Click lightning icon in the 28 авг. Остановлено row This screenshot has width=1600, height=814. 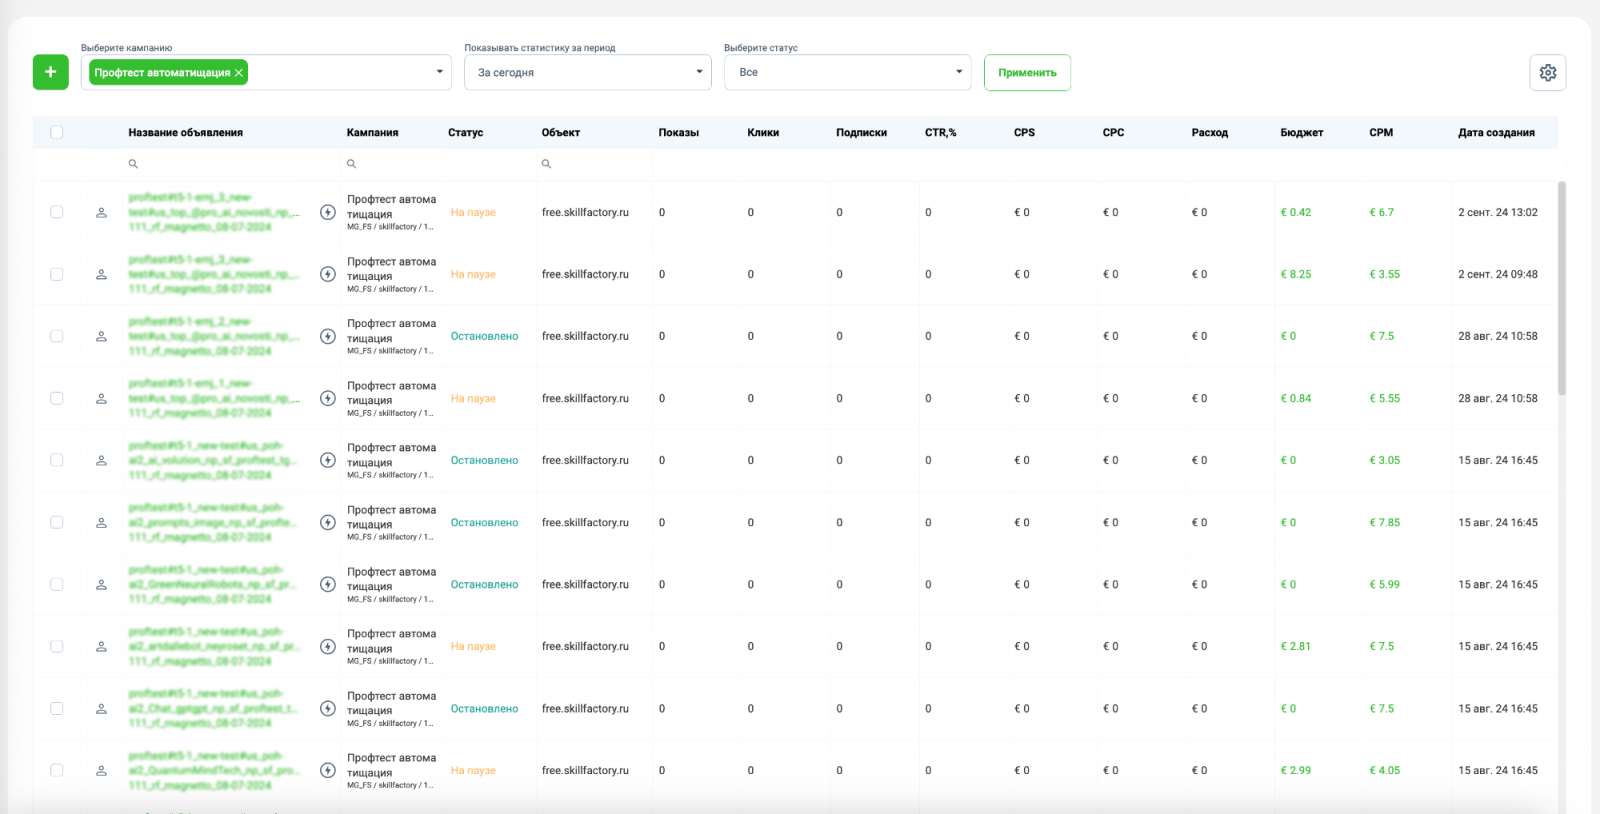[327, 336]
